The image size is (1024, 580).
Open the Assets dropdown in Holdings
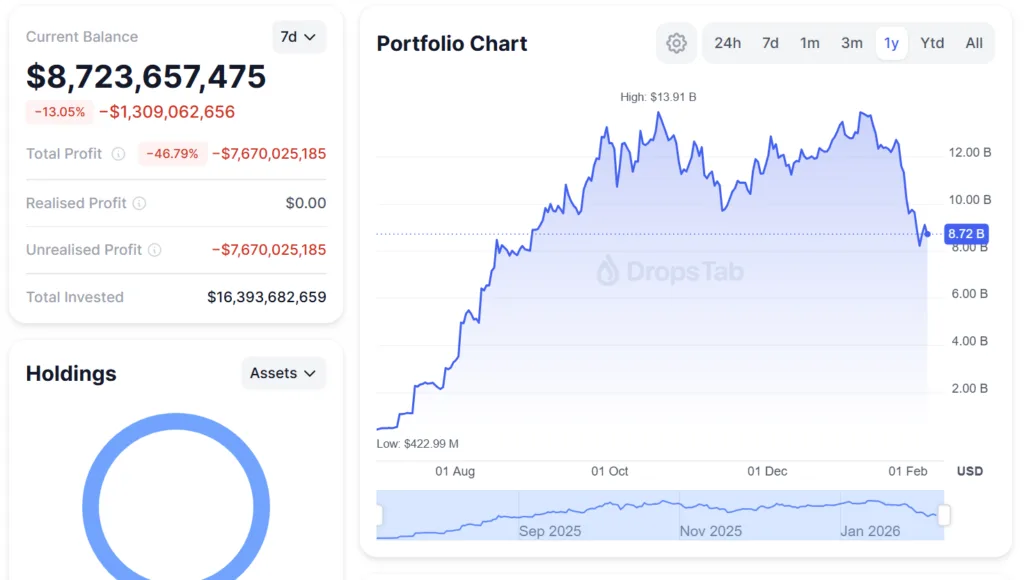(283, 373)
